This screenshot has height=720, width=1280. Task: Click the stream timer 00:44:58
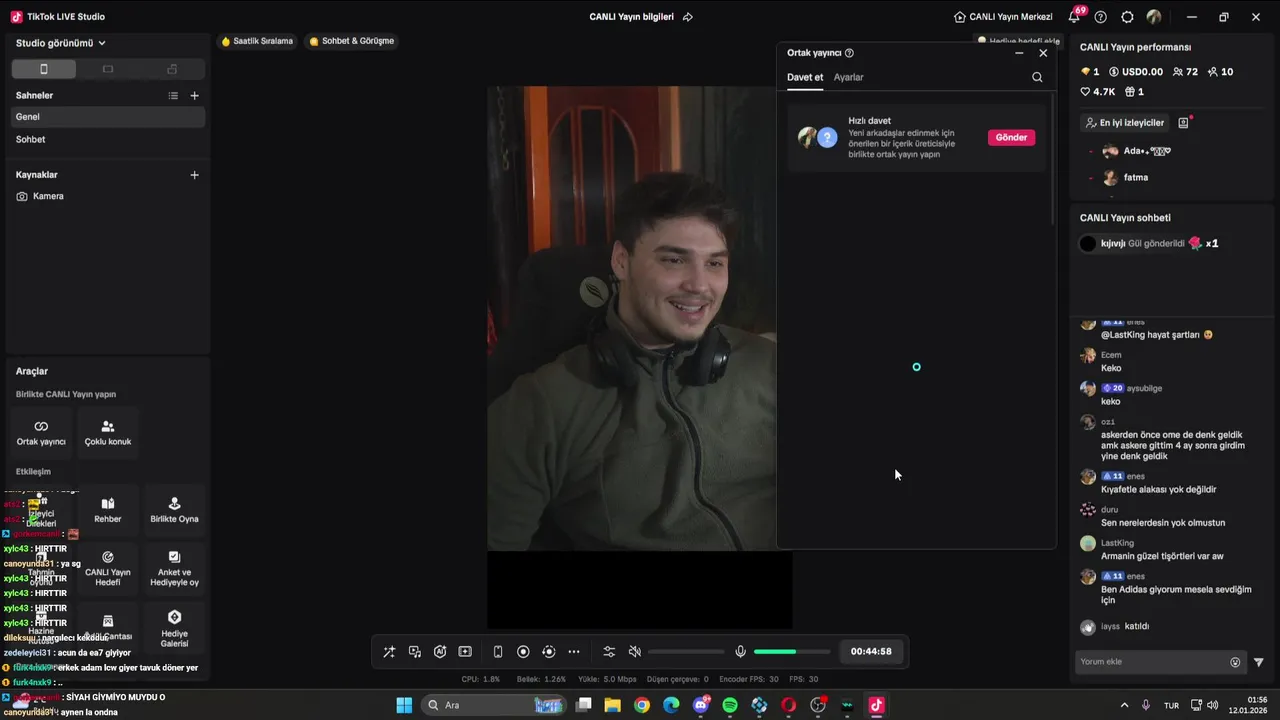[871, 652]
